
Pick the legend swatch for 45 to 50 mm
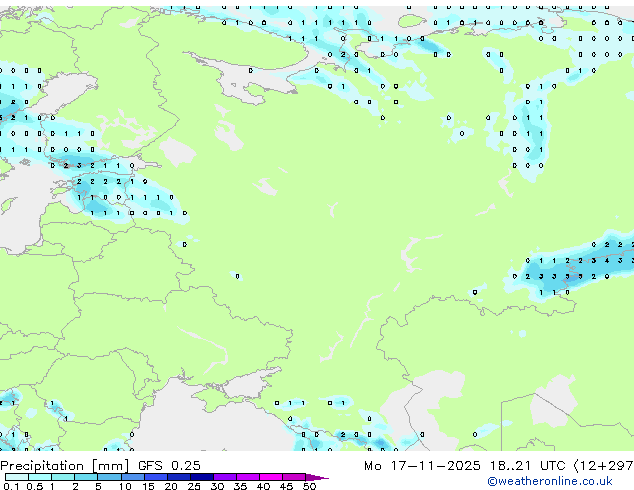click(x=294, y=477)
